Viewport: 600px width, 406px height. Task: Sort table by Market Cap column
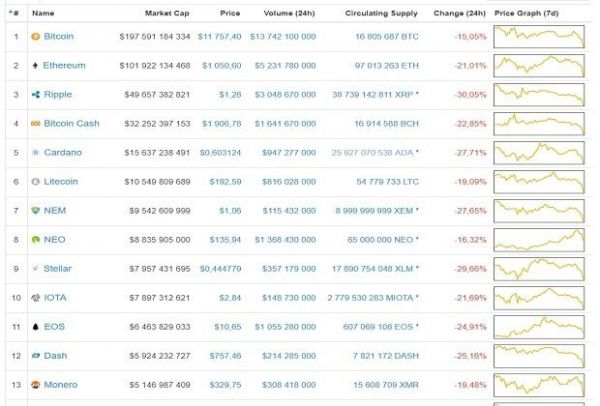tap(167, 13)
